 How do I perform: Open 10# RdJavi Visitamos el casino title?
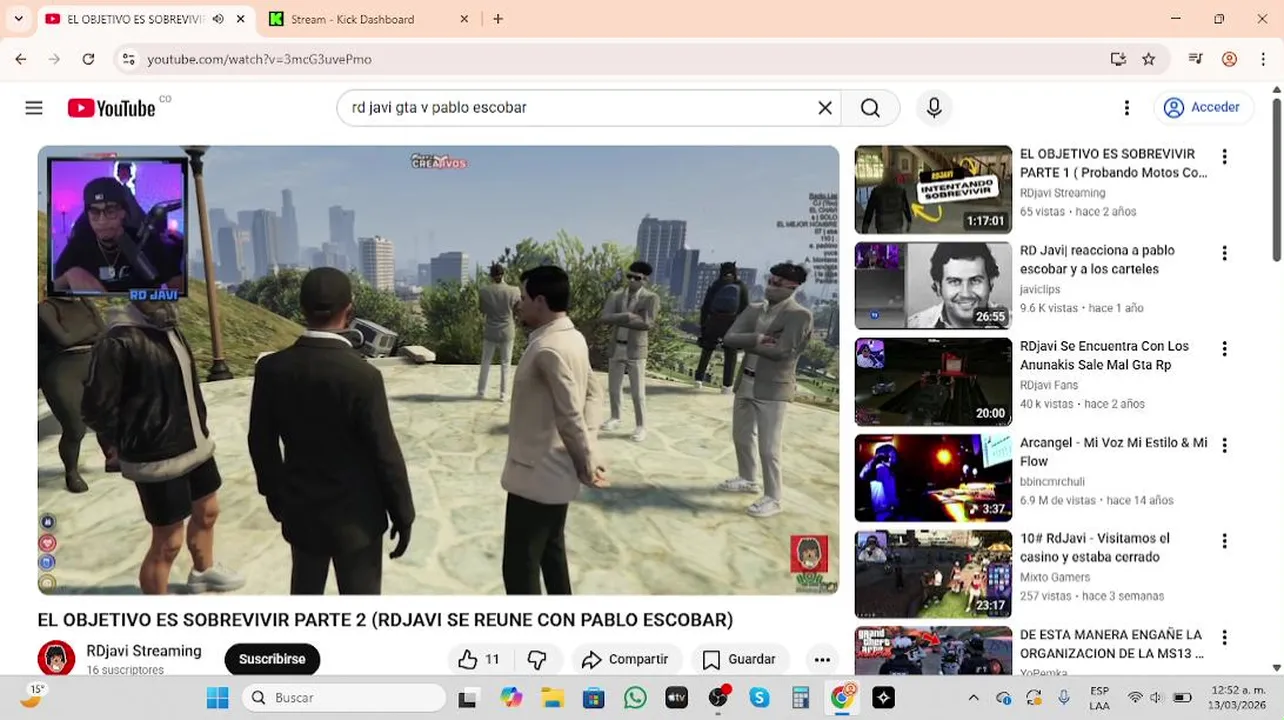[1095, 547]
